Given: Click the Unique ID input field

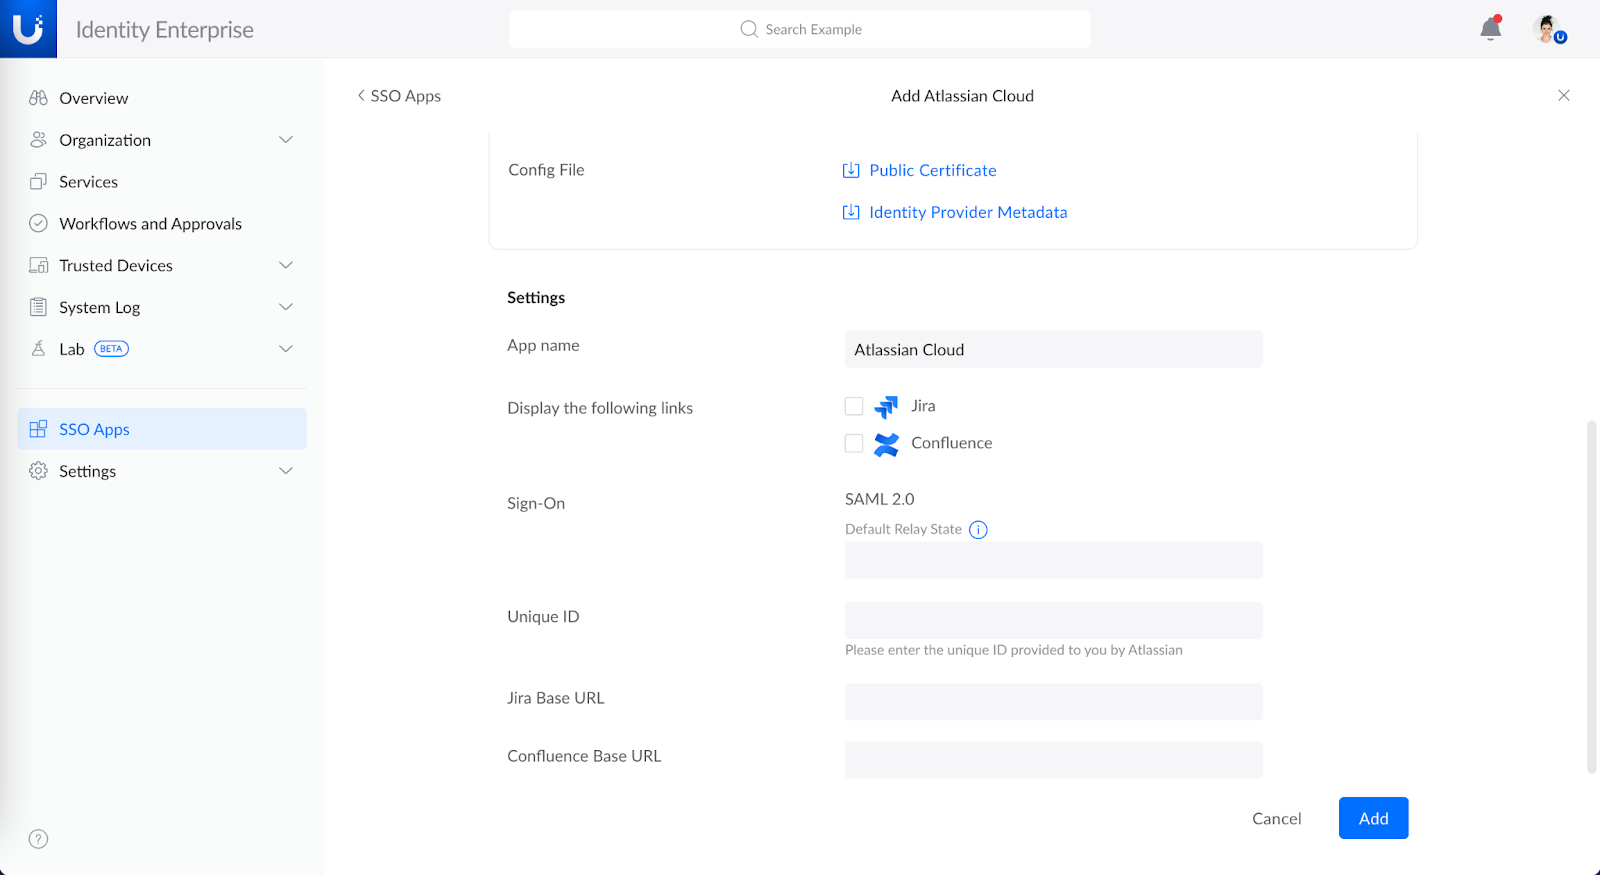Looking at the screenshot, I should coord(1054,620).
